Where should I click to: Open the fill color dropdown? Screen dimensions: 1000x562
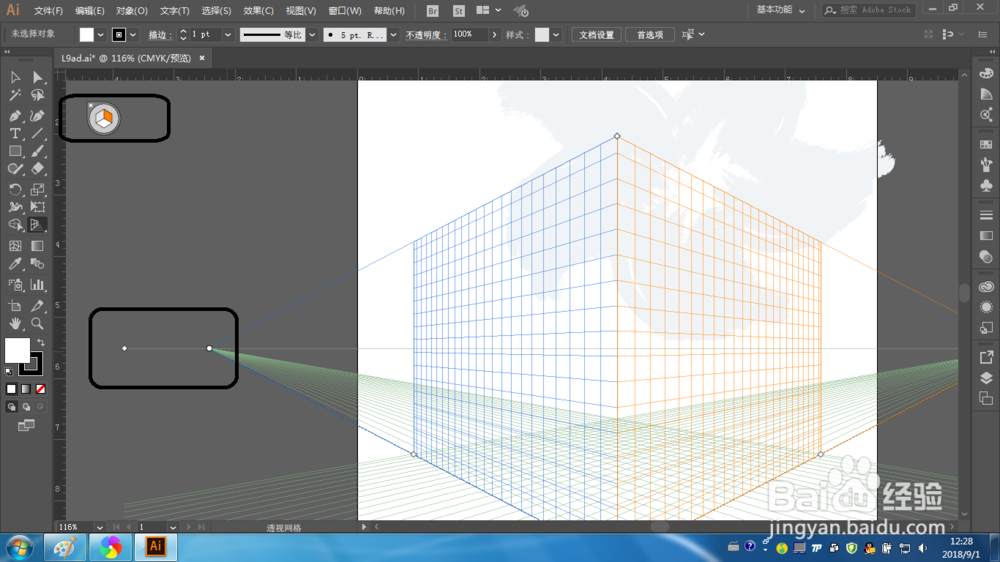tap(100, 35)
